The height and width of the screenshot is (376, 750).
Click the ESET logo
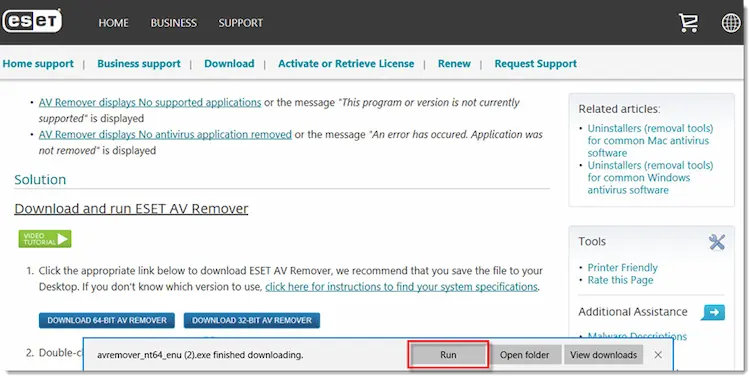coord(32,21)
